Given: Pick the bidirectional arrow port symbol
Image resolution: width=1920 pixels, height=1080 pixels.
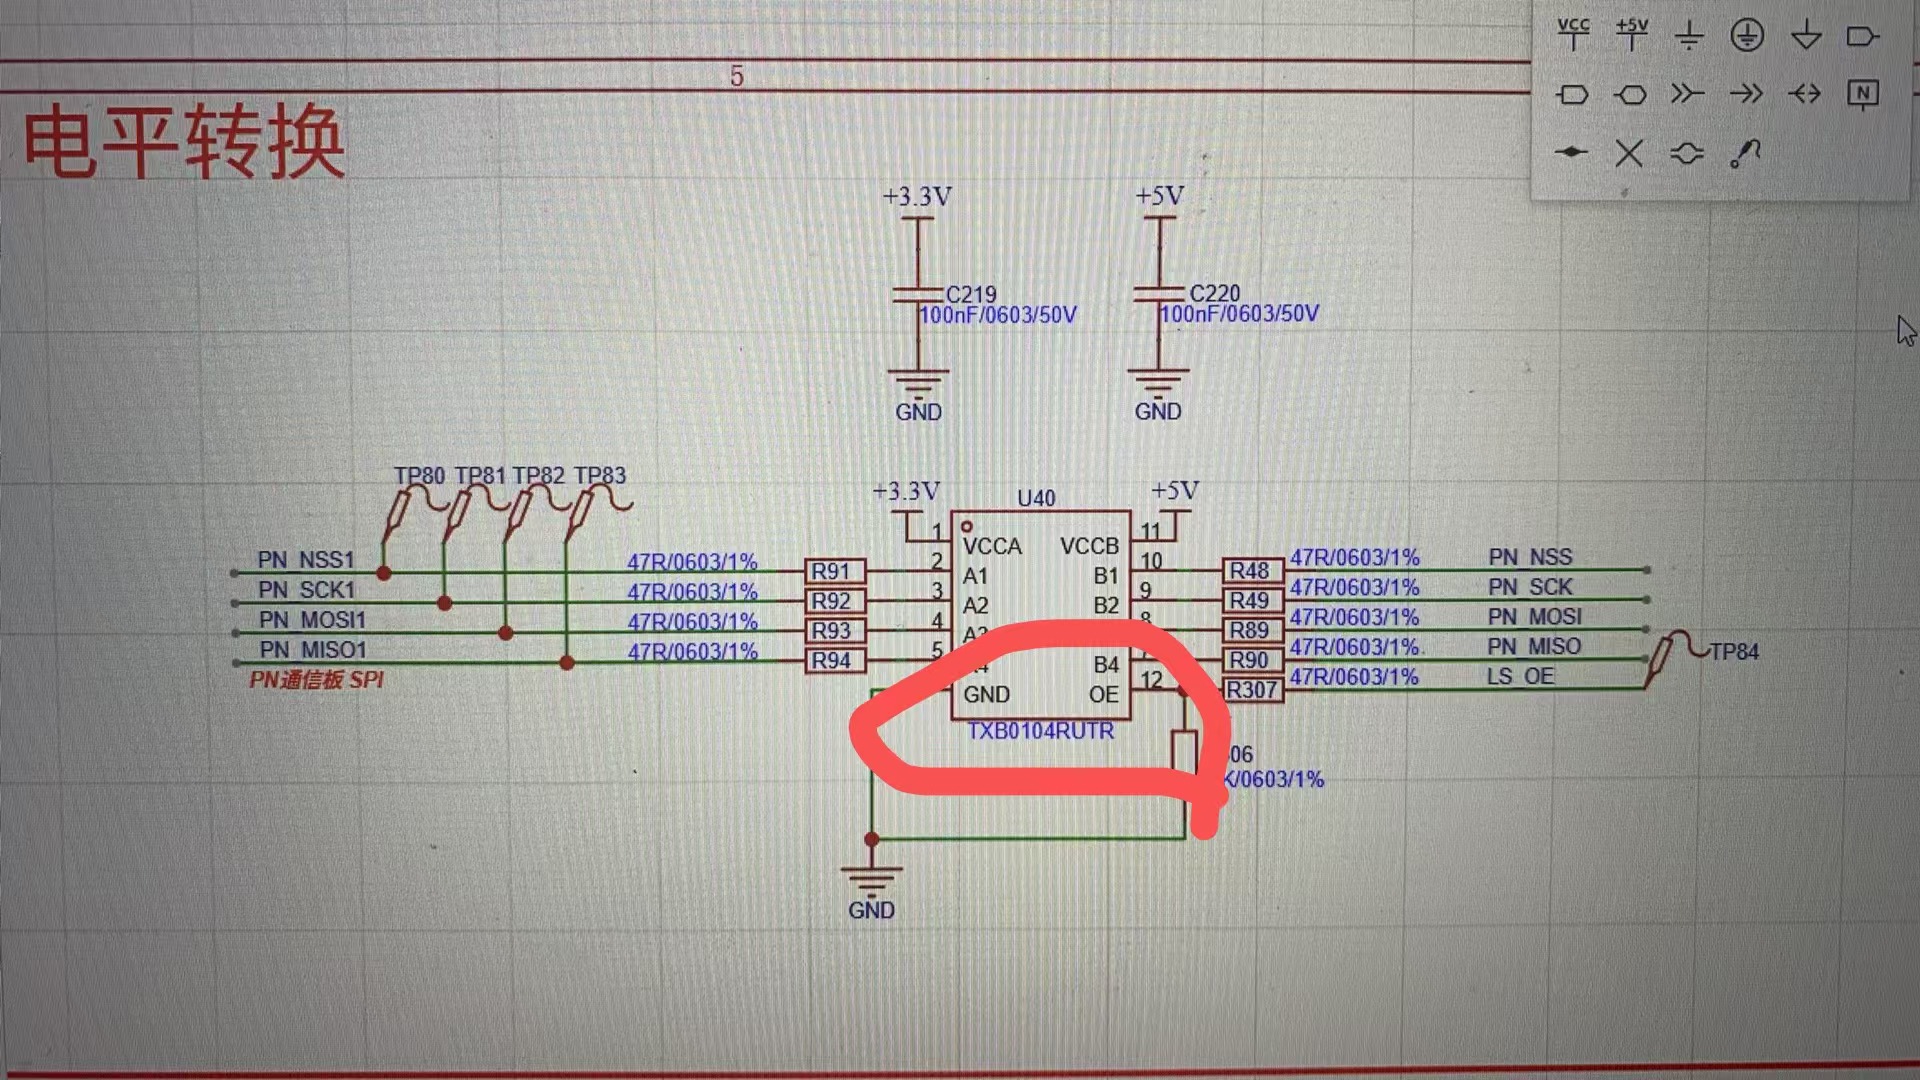Looking at the screenshot, I should click(1805, 94).
